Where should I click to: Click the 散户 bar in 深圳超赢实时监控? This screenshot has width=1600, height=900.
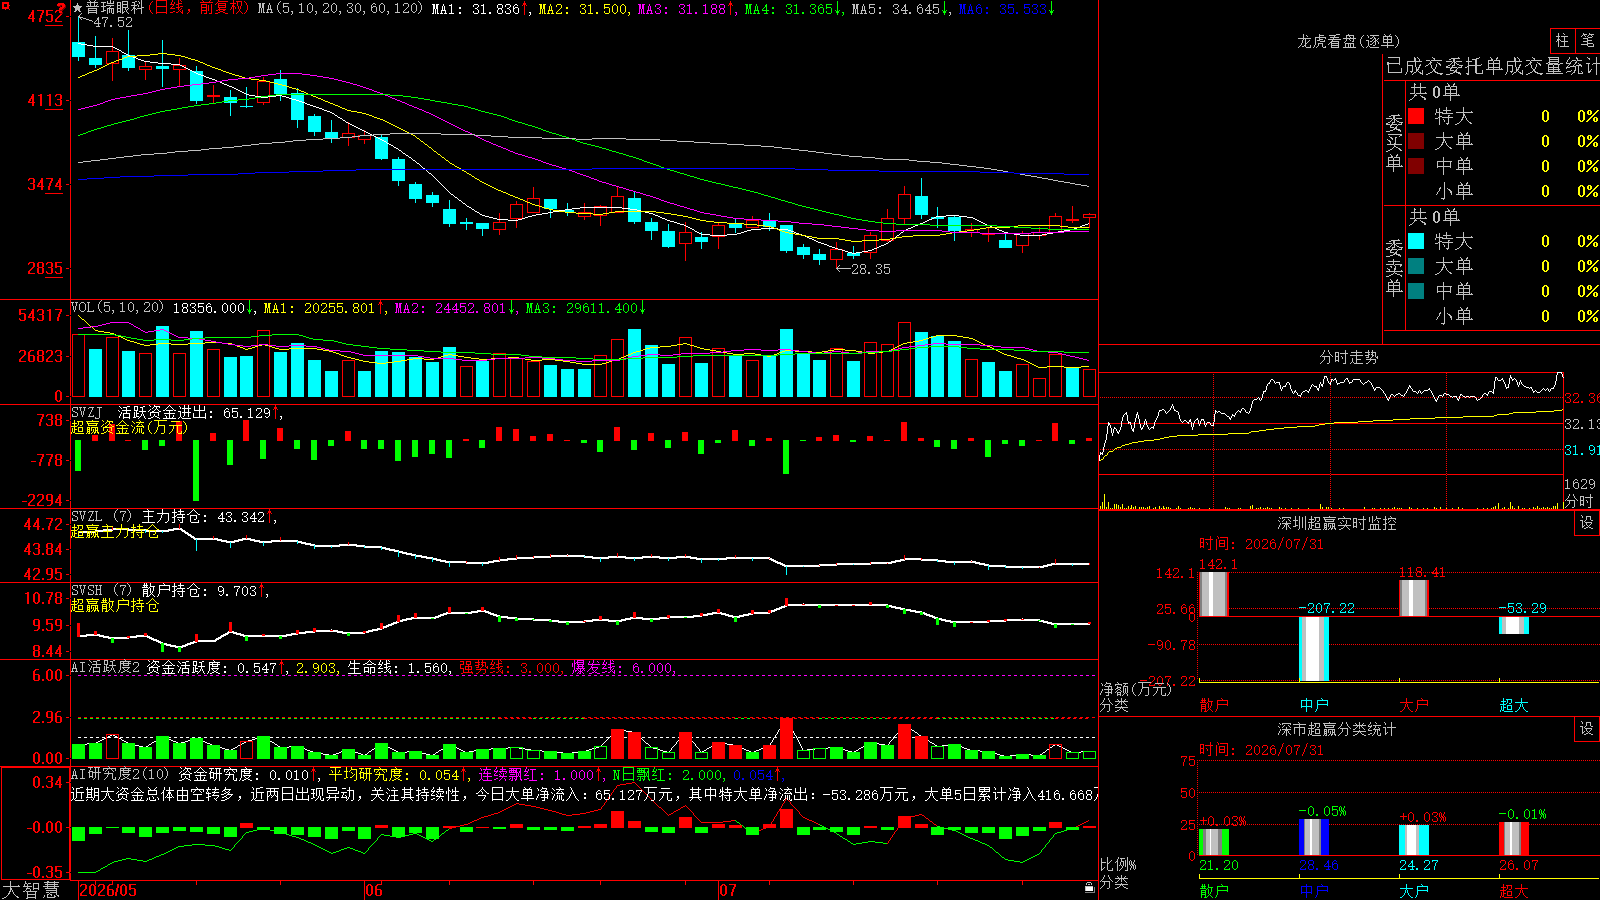(x=1213, y=593)
